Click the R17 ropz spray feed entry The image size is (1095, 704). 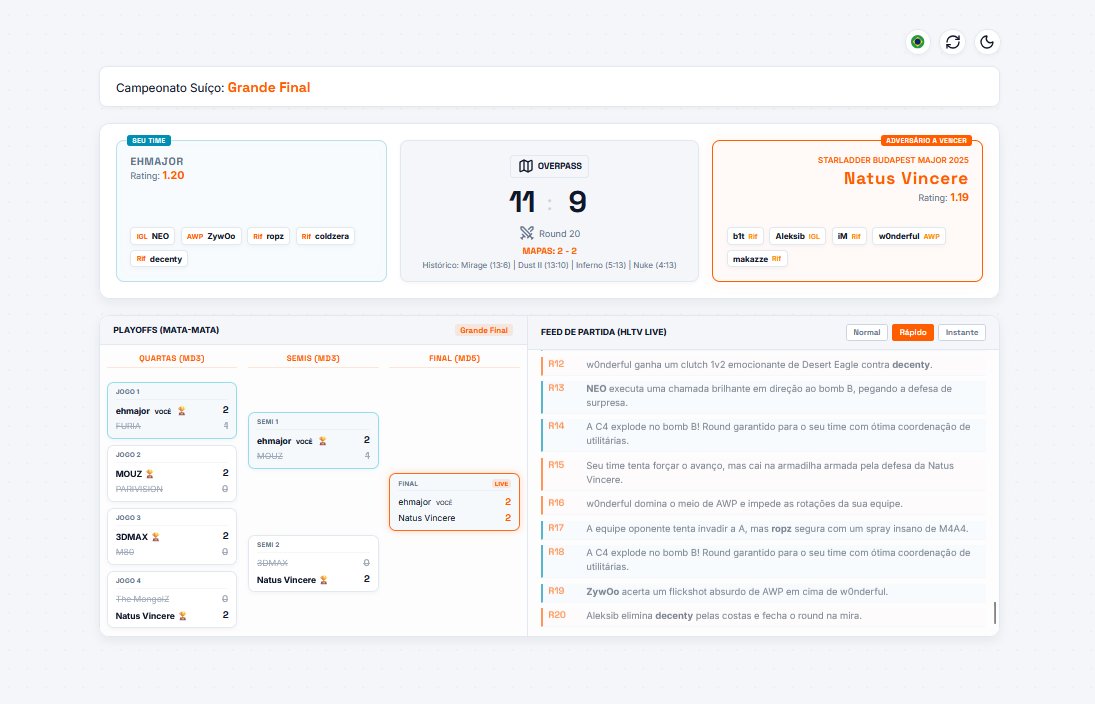coord(763,529)
